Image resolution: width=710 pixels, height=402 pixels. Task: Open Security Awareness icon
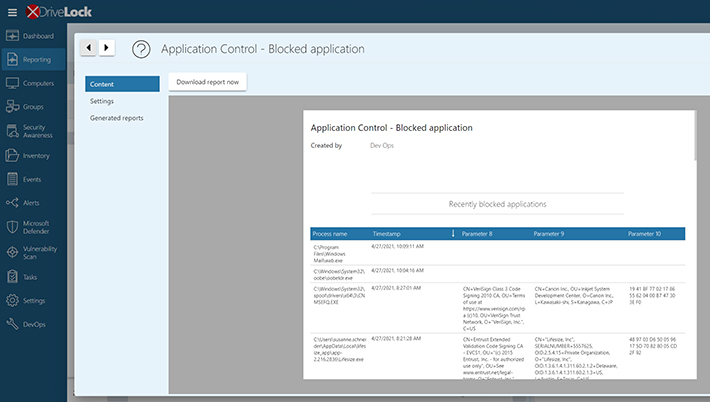pyautogui.click(x=12, y=131)
